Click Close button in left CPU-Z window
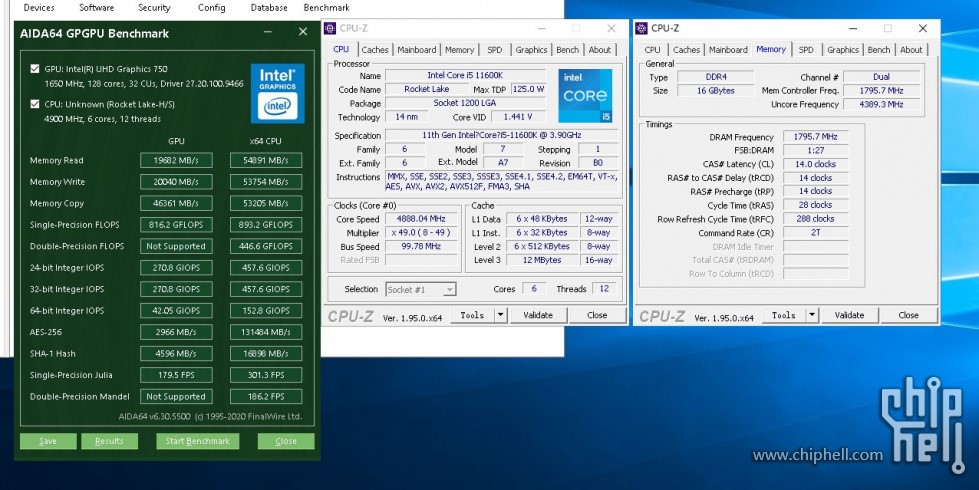The width and height of the screenshot is (979, 490). (597, 315)
